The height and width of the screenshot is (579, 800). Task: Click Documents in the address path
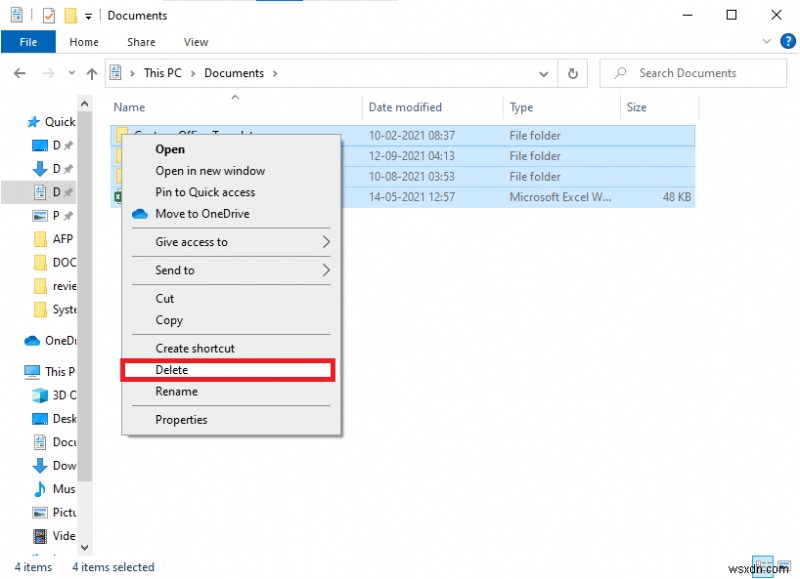tap(234, 73)
